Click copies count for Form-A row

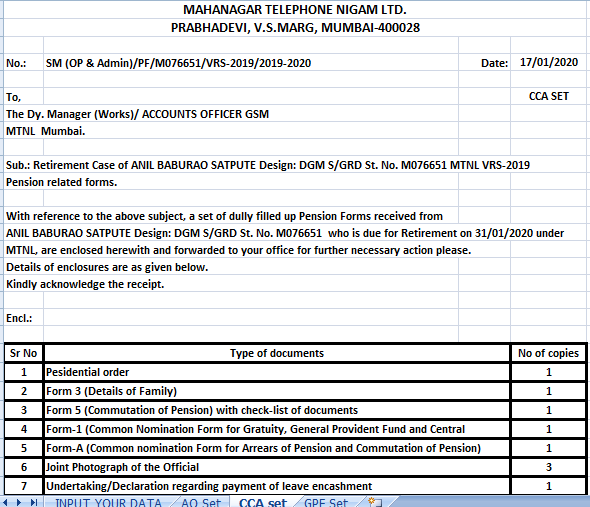pos(549,448)
